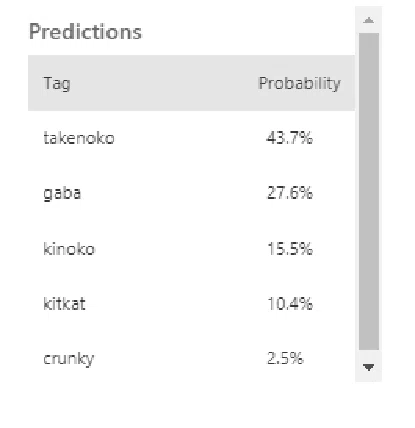Click the 10.4% probability value
This screenshot has width=415, height=428.
pyautogui.click(x=290, y=303)
